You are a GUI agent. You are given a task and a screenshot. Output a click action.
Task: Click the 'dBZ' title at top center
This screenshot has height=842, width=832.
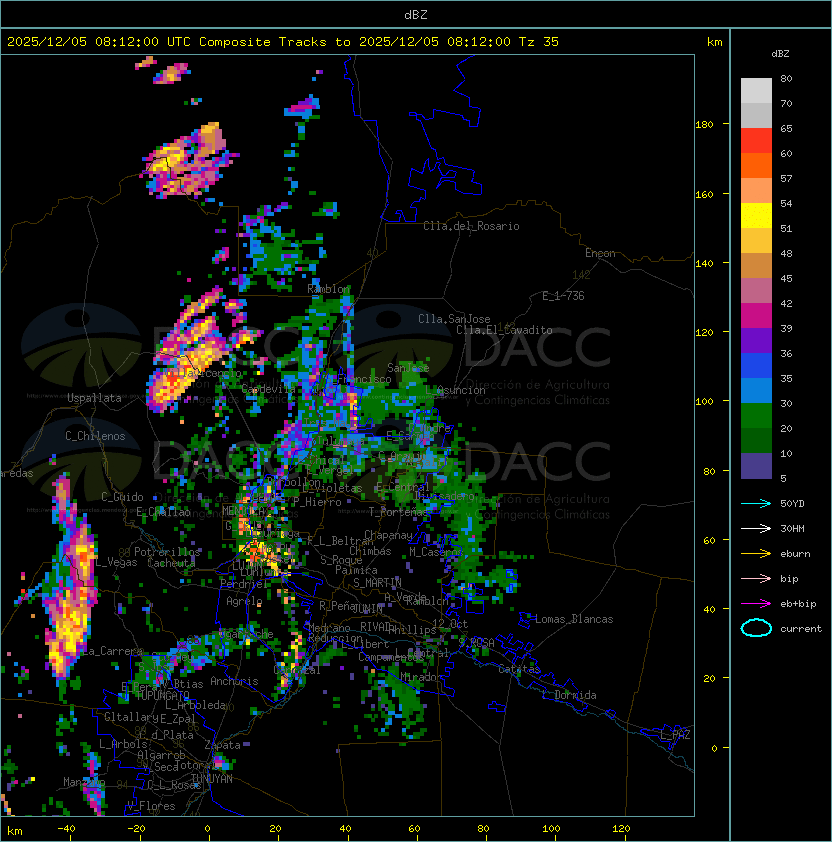click(x=416, y=15)
